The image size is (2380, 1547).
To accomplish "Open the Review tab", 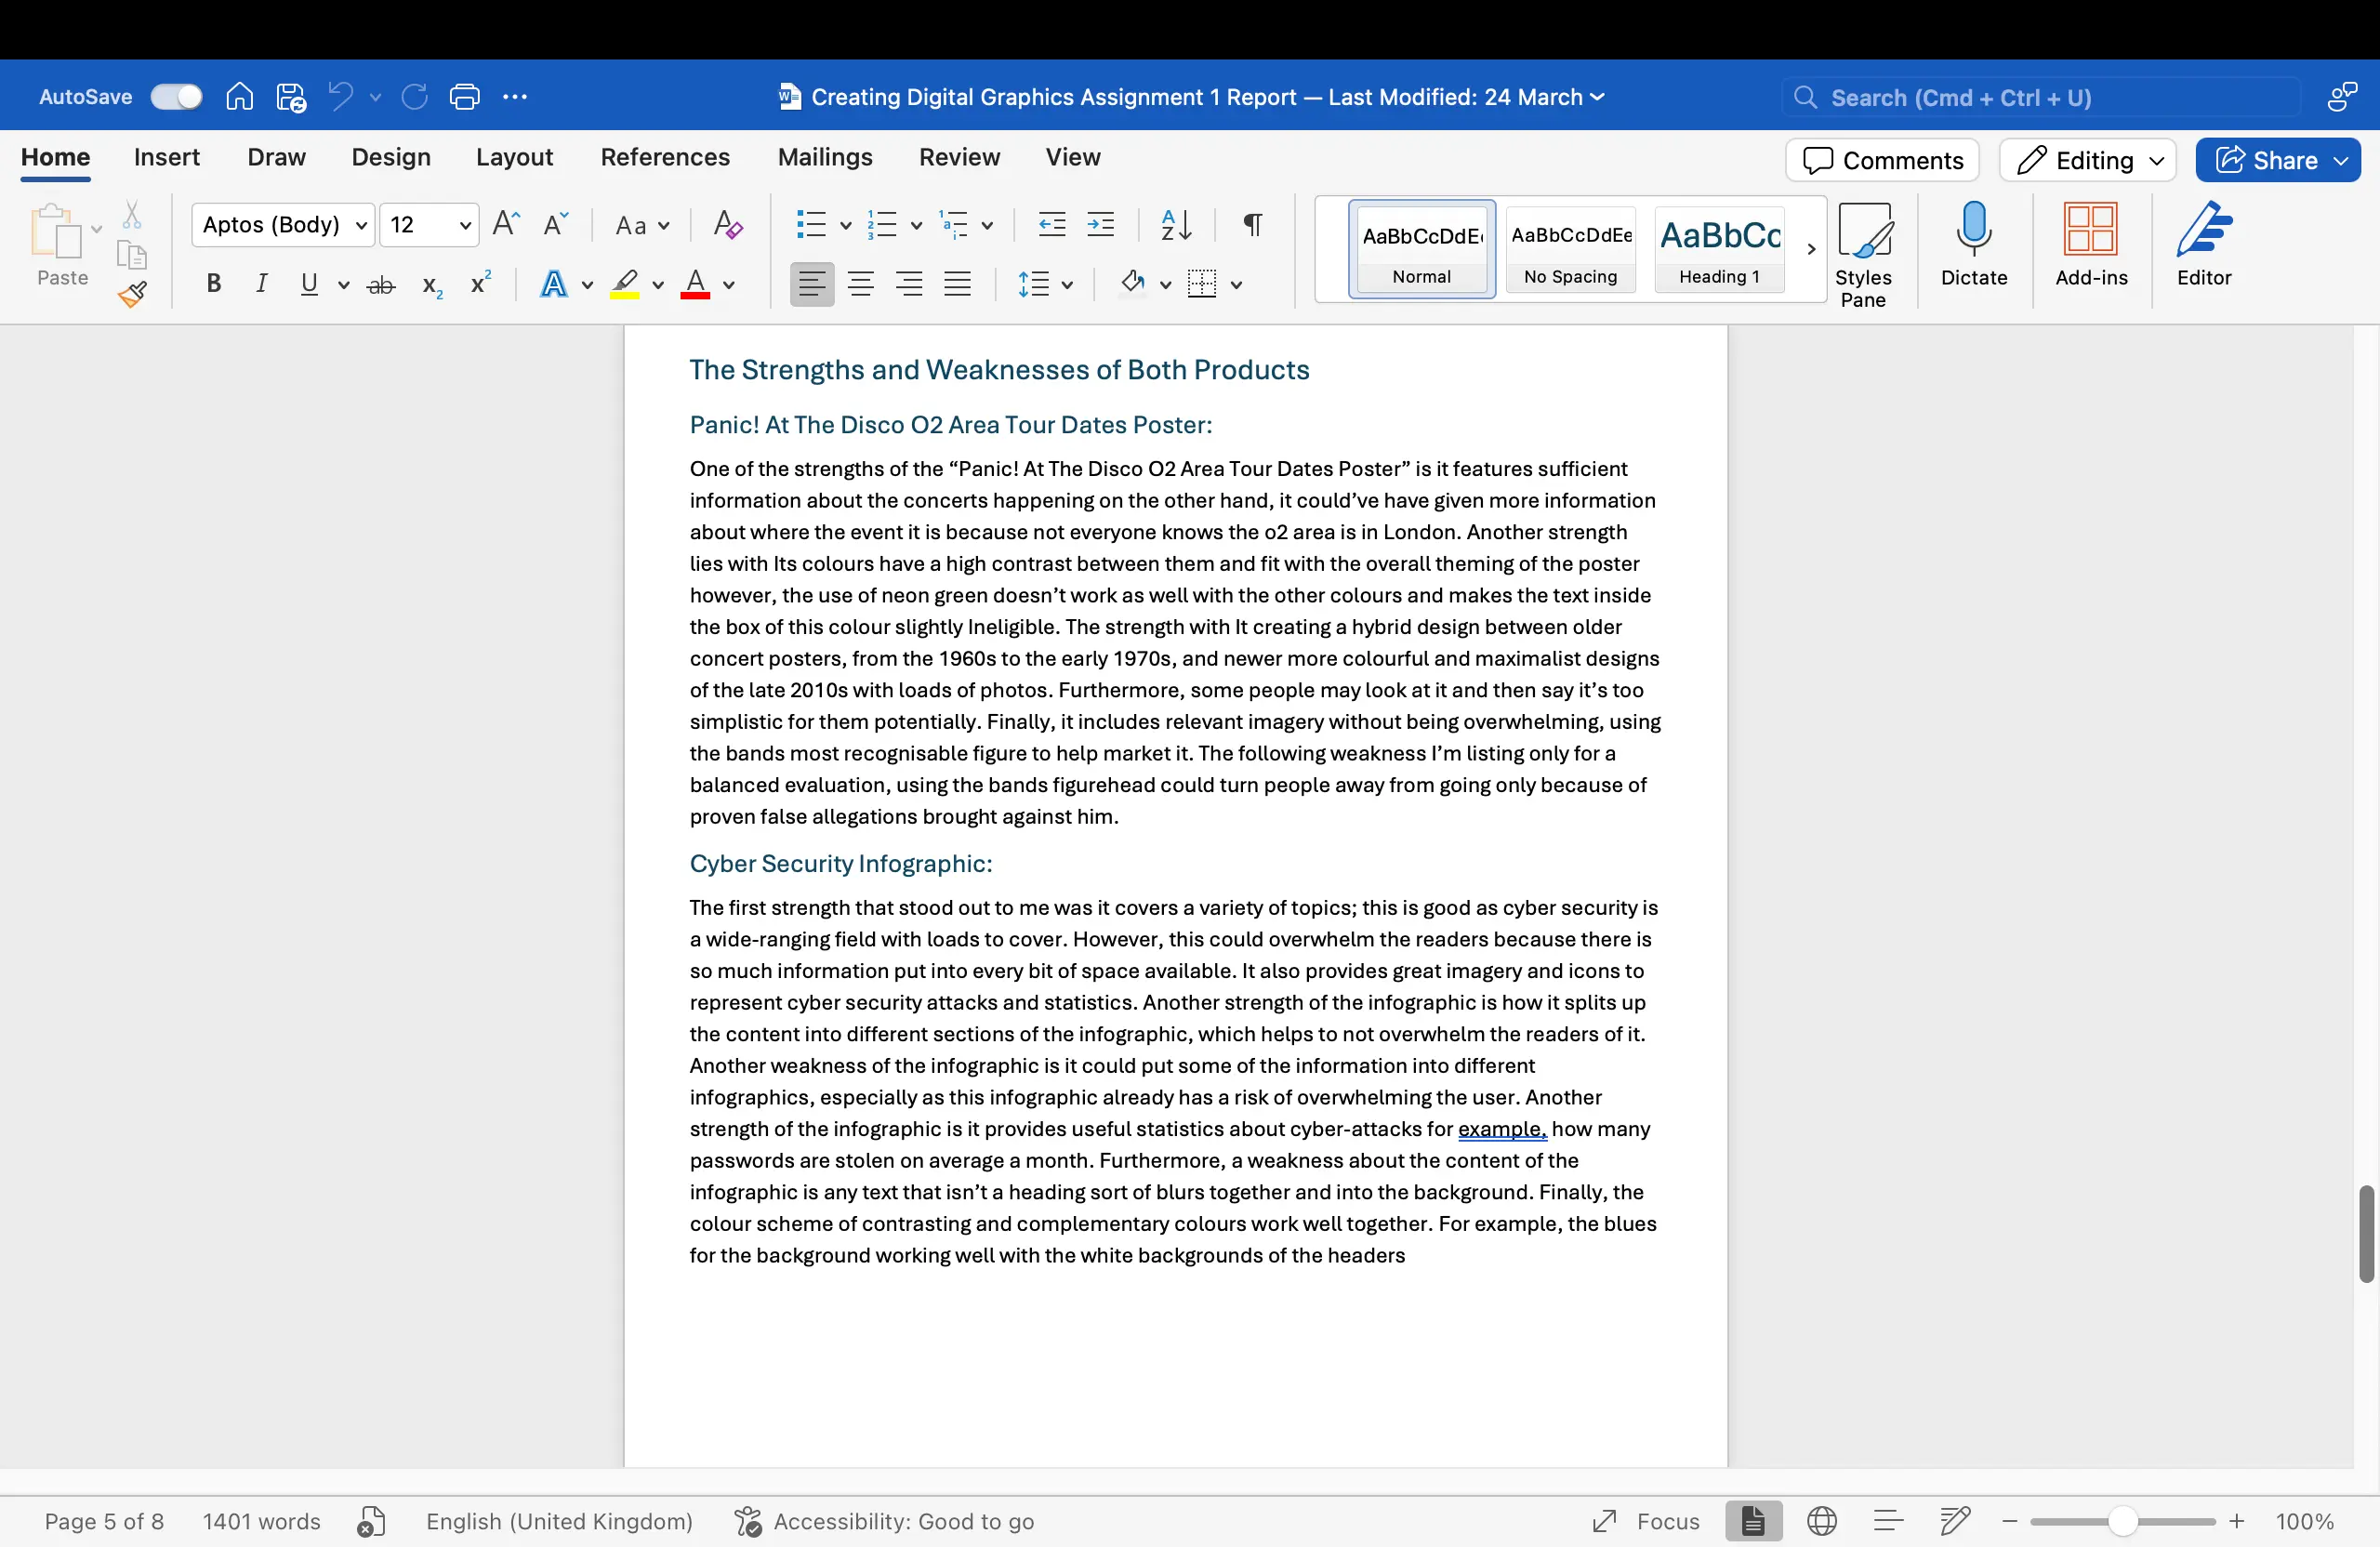I will coord(959,157).
